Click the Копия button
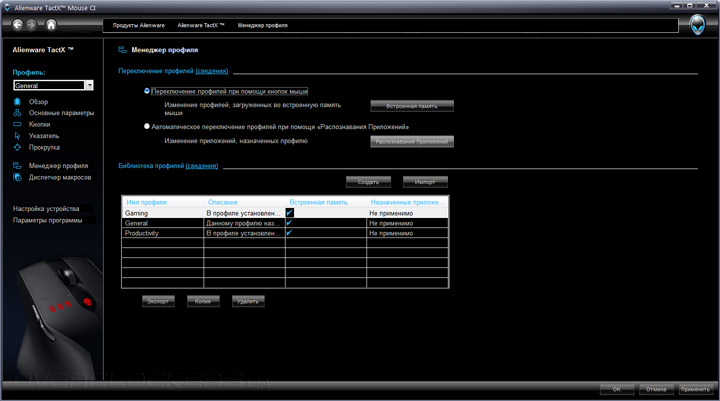Viewport: 720px width, 401px height. (203, 301)
